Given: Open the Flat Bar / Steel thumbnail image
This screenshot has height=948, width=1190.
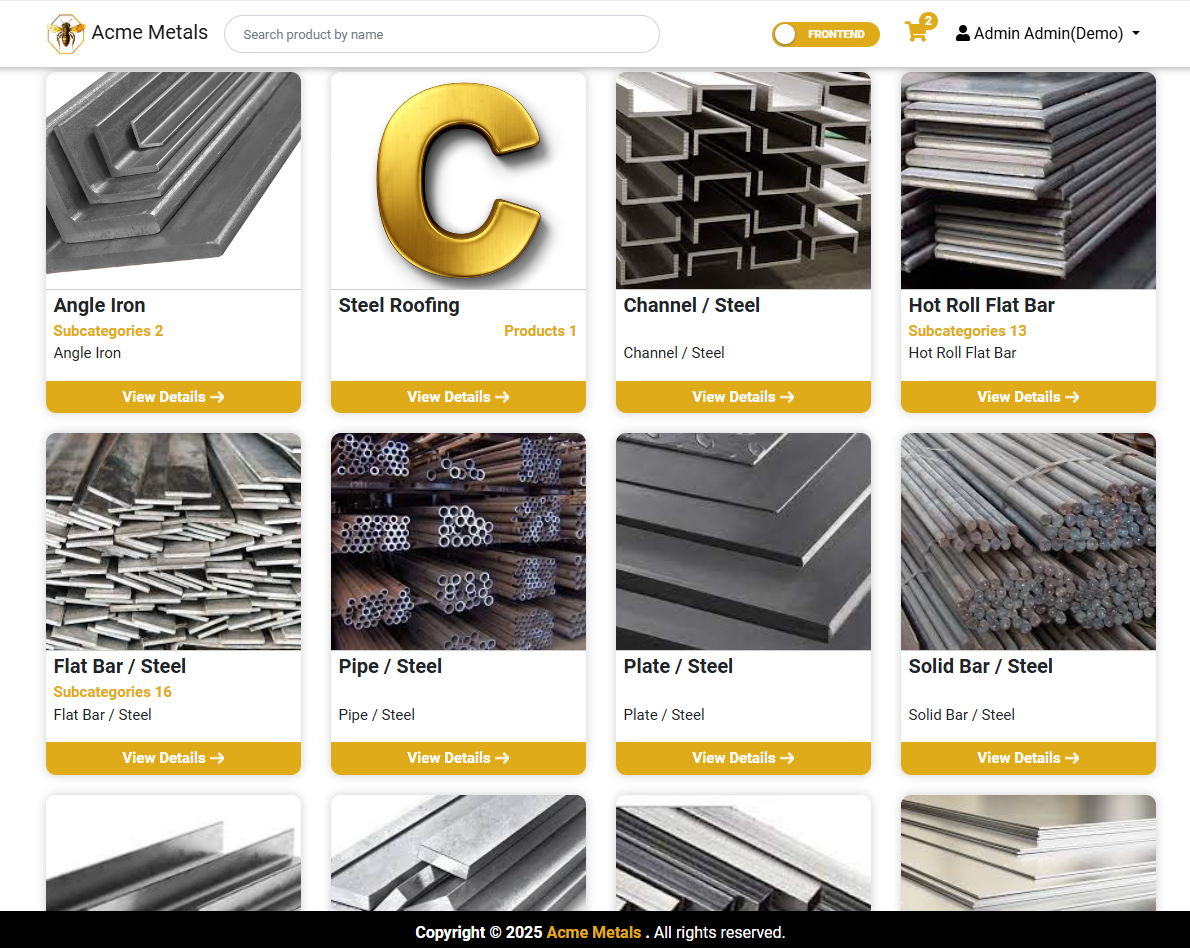Looking at the screenshot, I should [x=173, y=541].
